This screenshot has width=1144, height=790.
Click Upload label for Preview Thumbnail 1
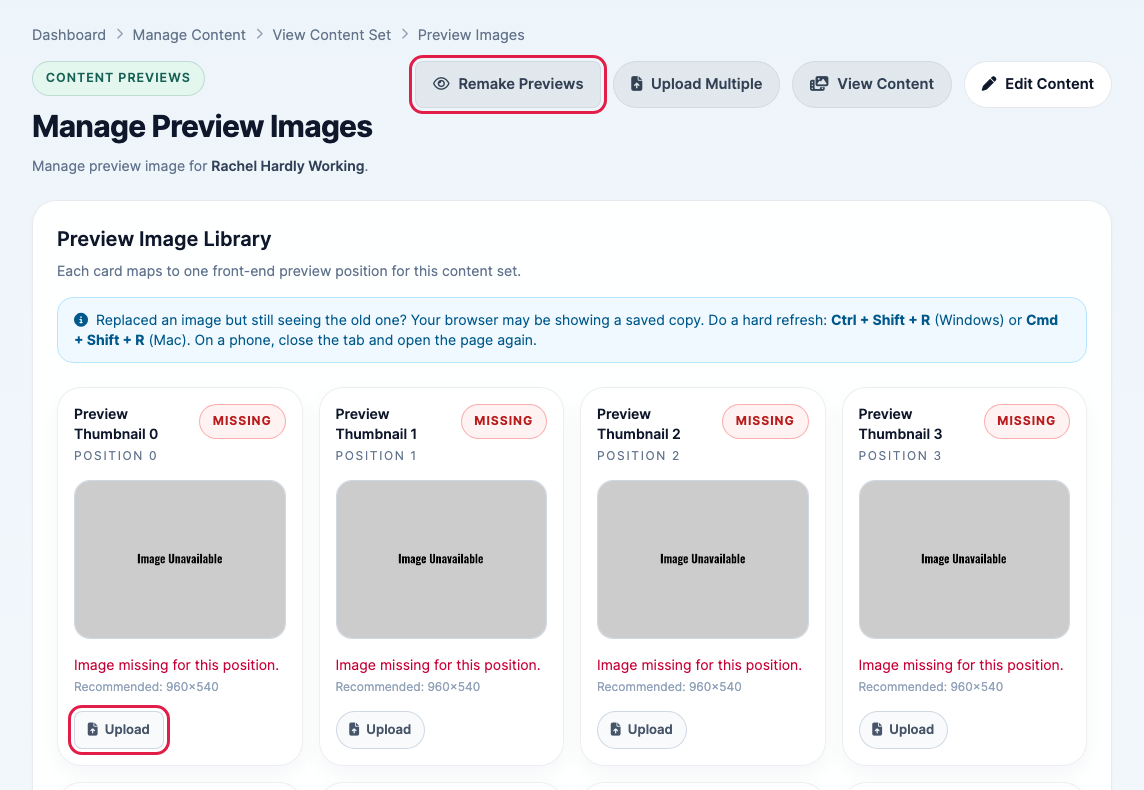(x=388, y=729)
